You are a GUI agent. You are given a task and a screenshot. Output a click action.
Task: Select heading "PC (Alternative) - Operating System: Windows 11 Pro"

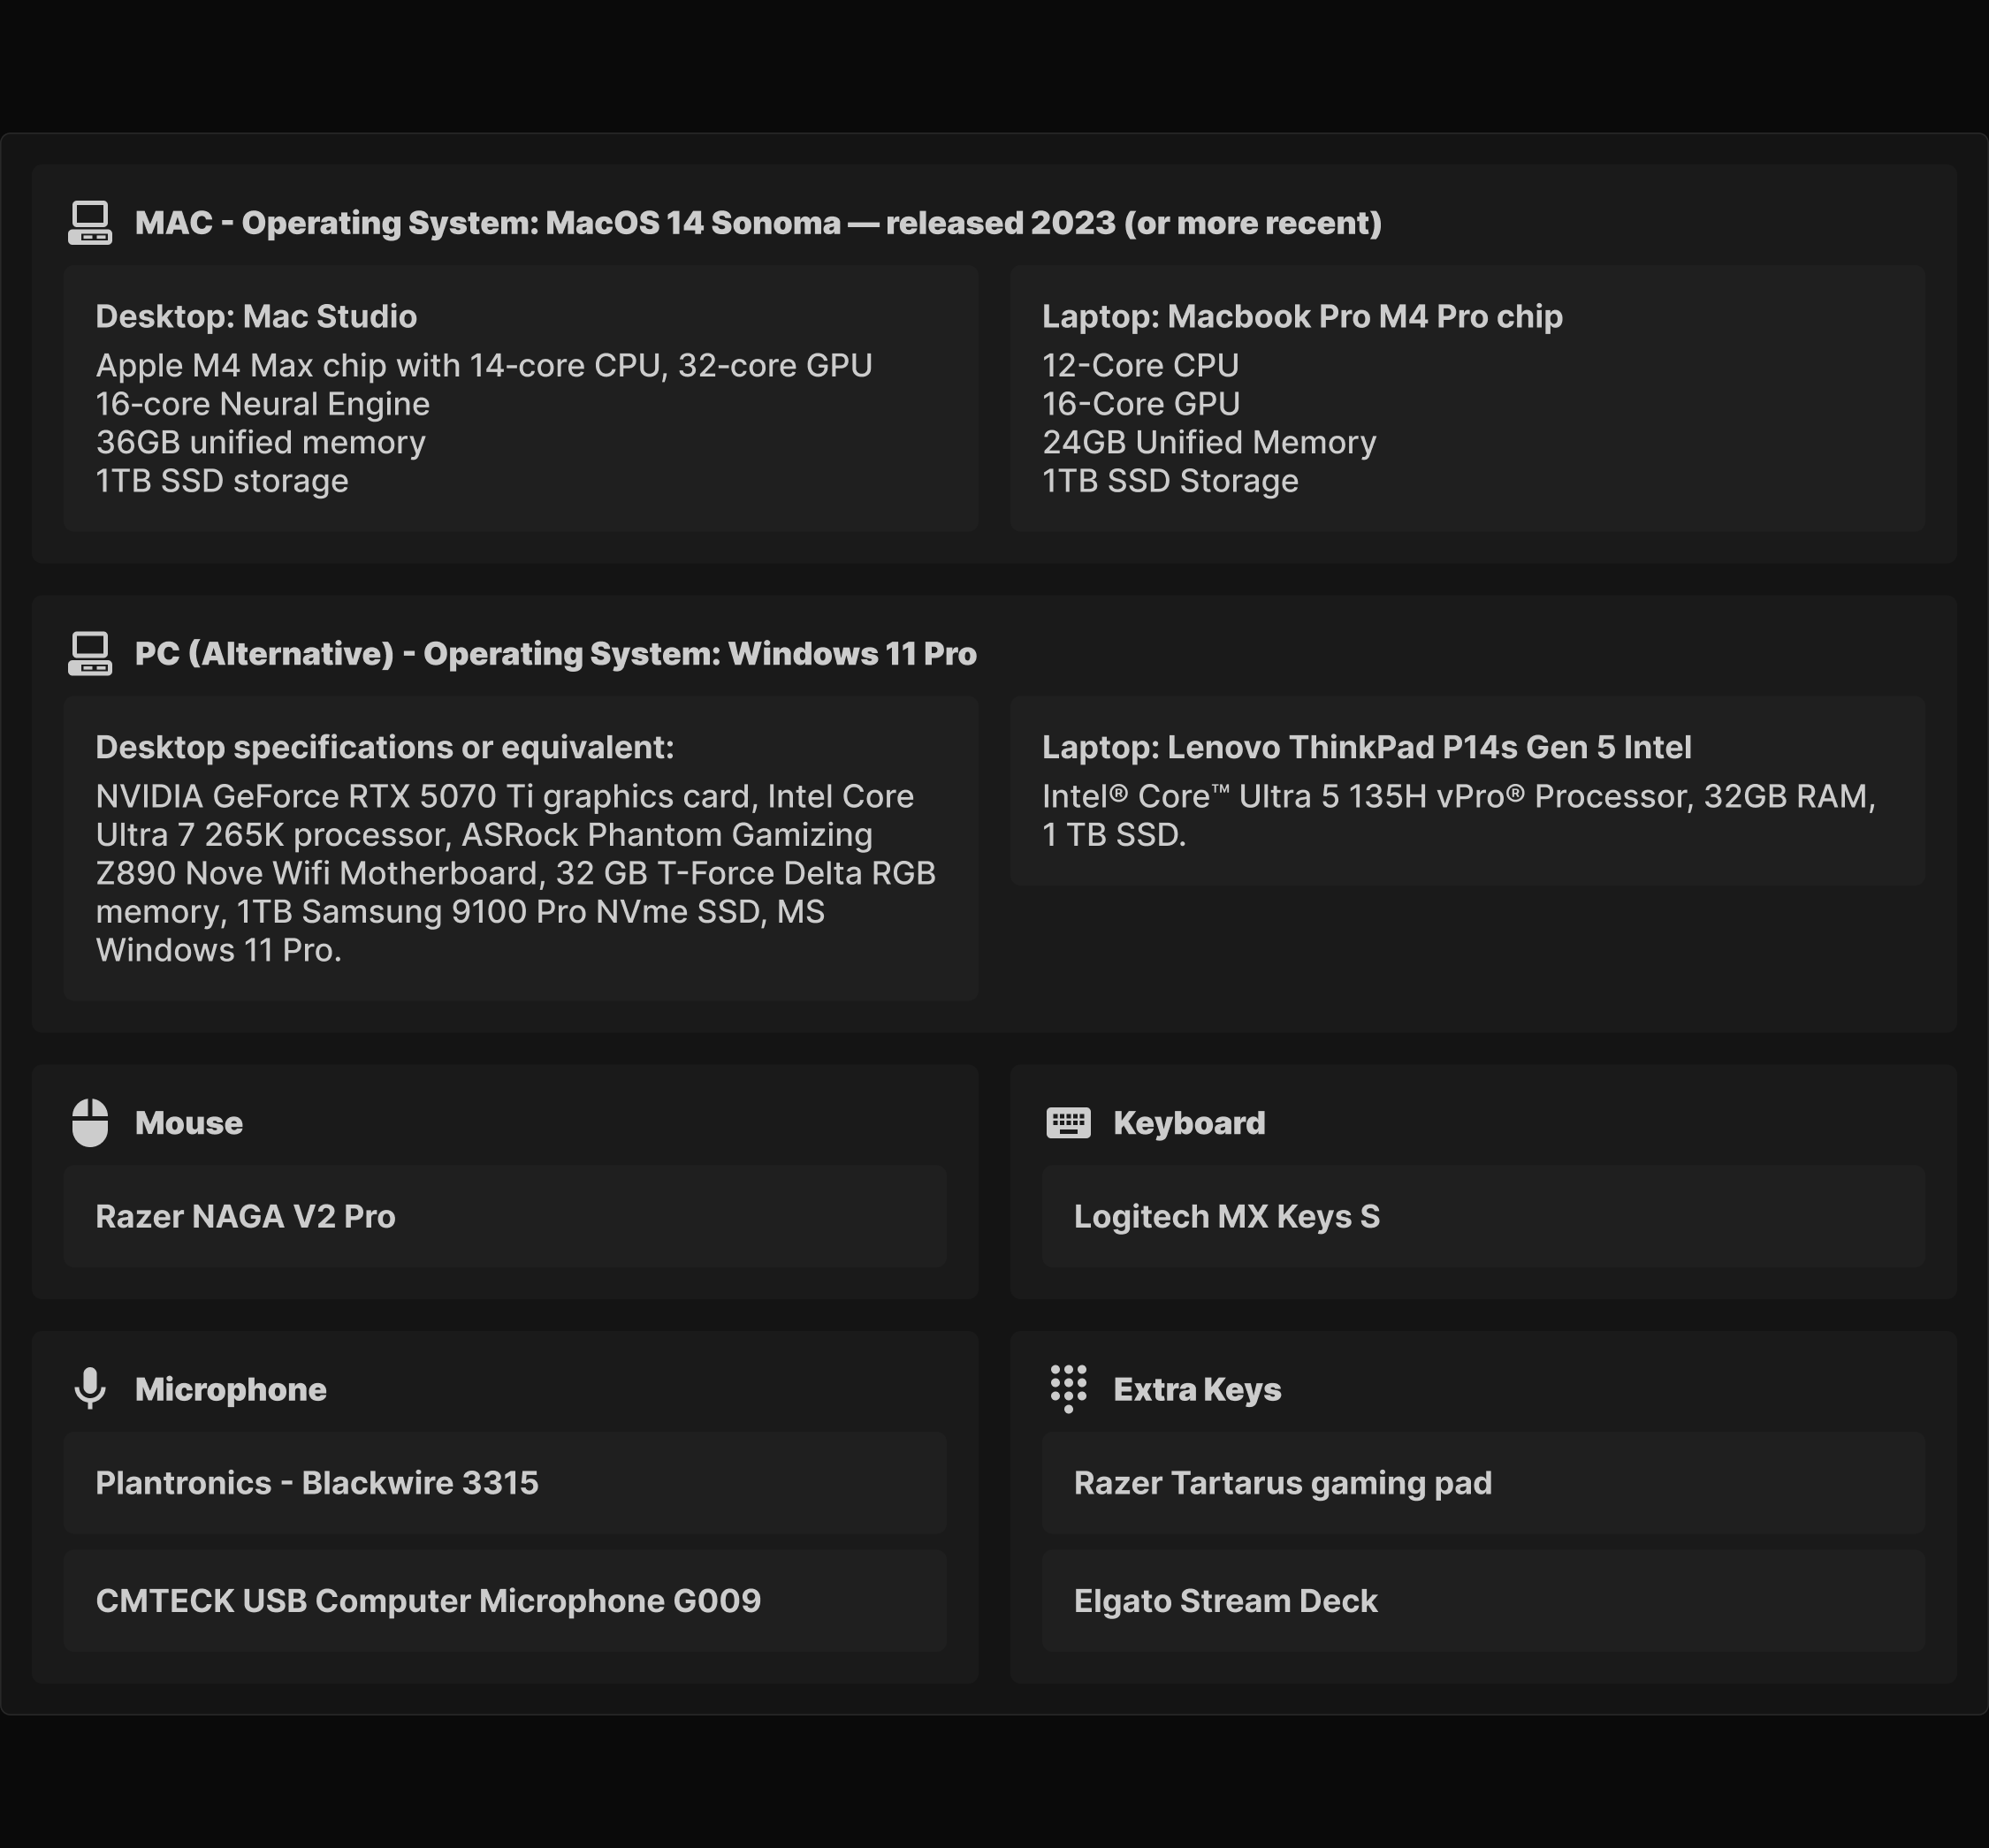pyautogui.click(x=556, y=654)
